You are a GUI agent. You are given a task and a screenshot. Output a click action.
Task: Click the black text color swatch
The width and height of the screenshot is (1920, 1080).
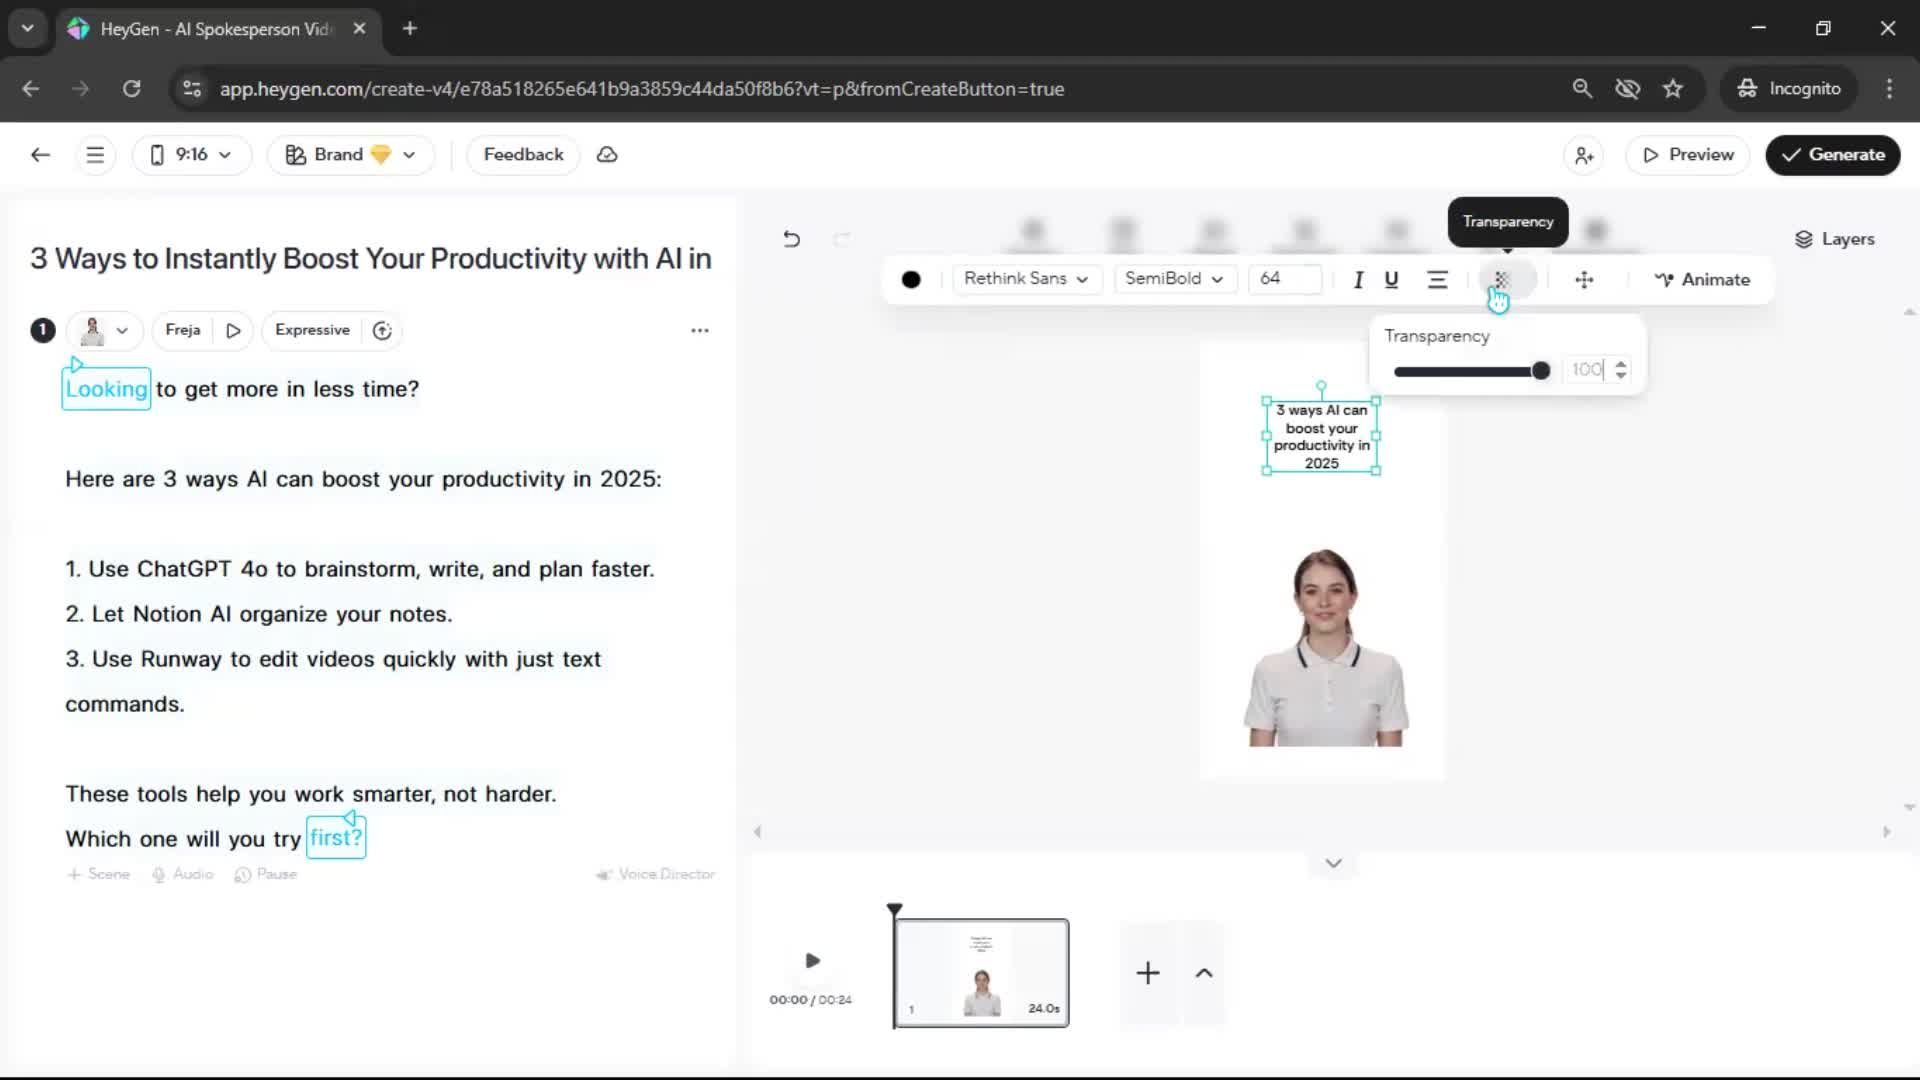click(911, 280)
